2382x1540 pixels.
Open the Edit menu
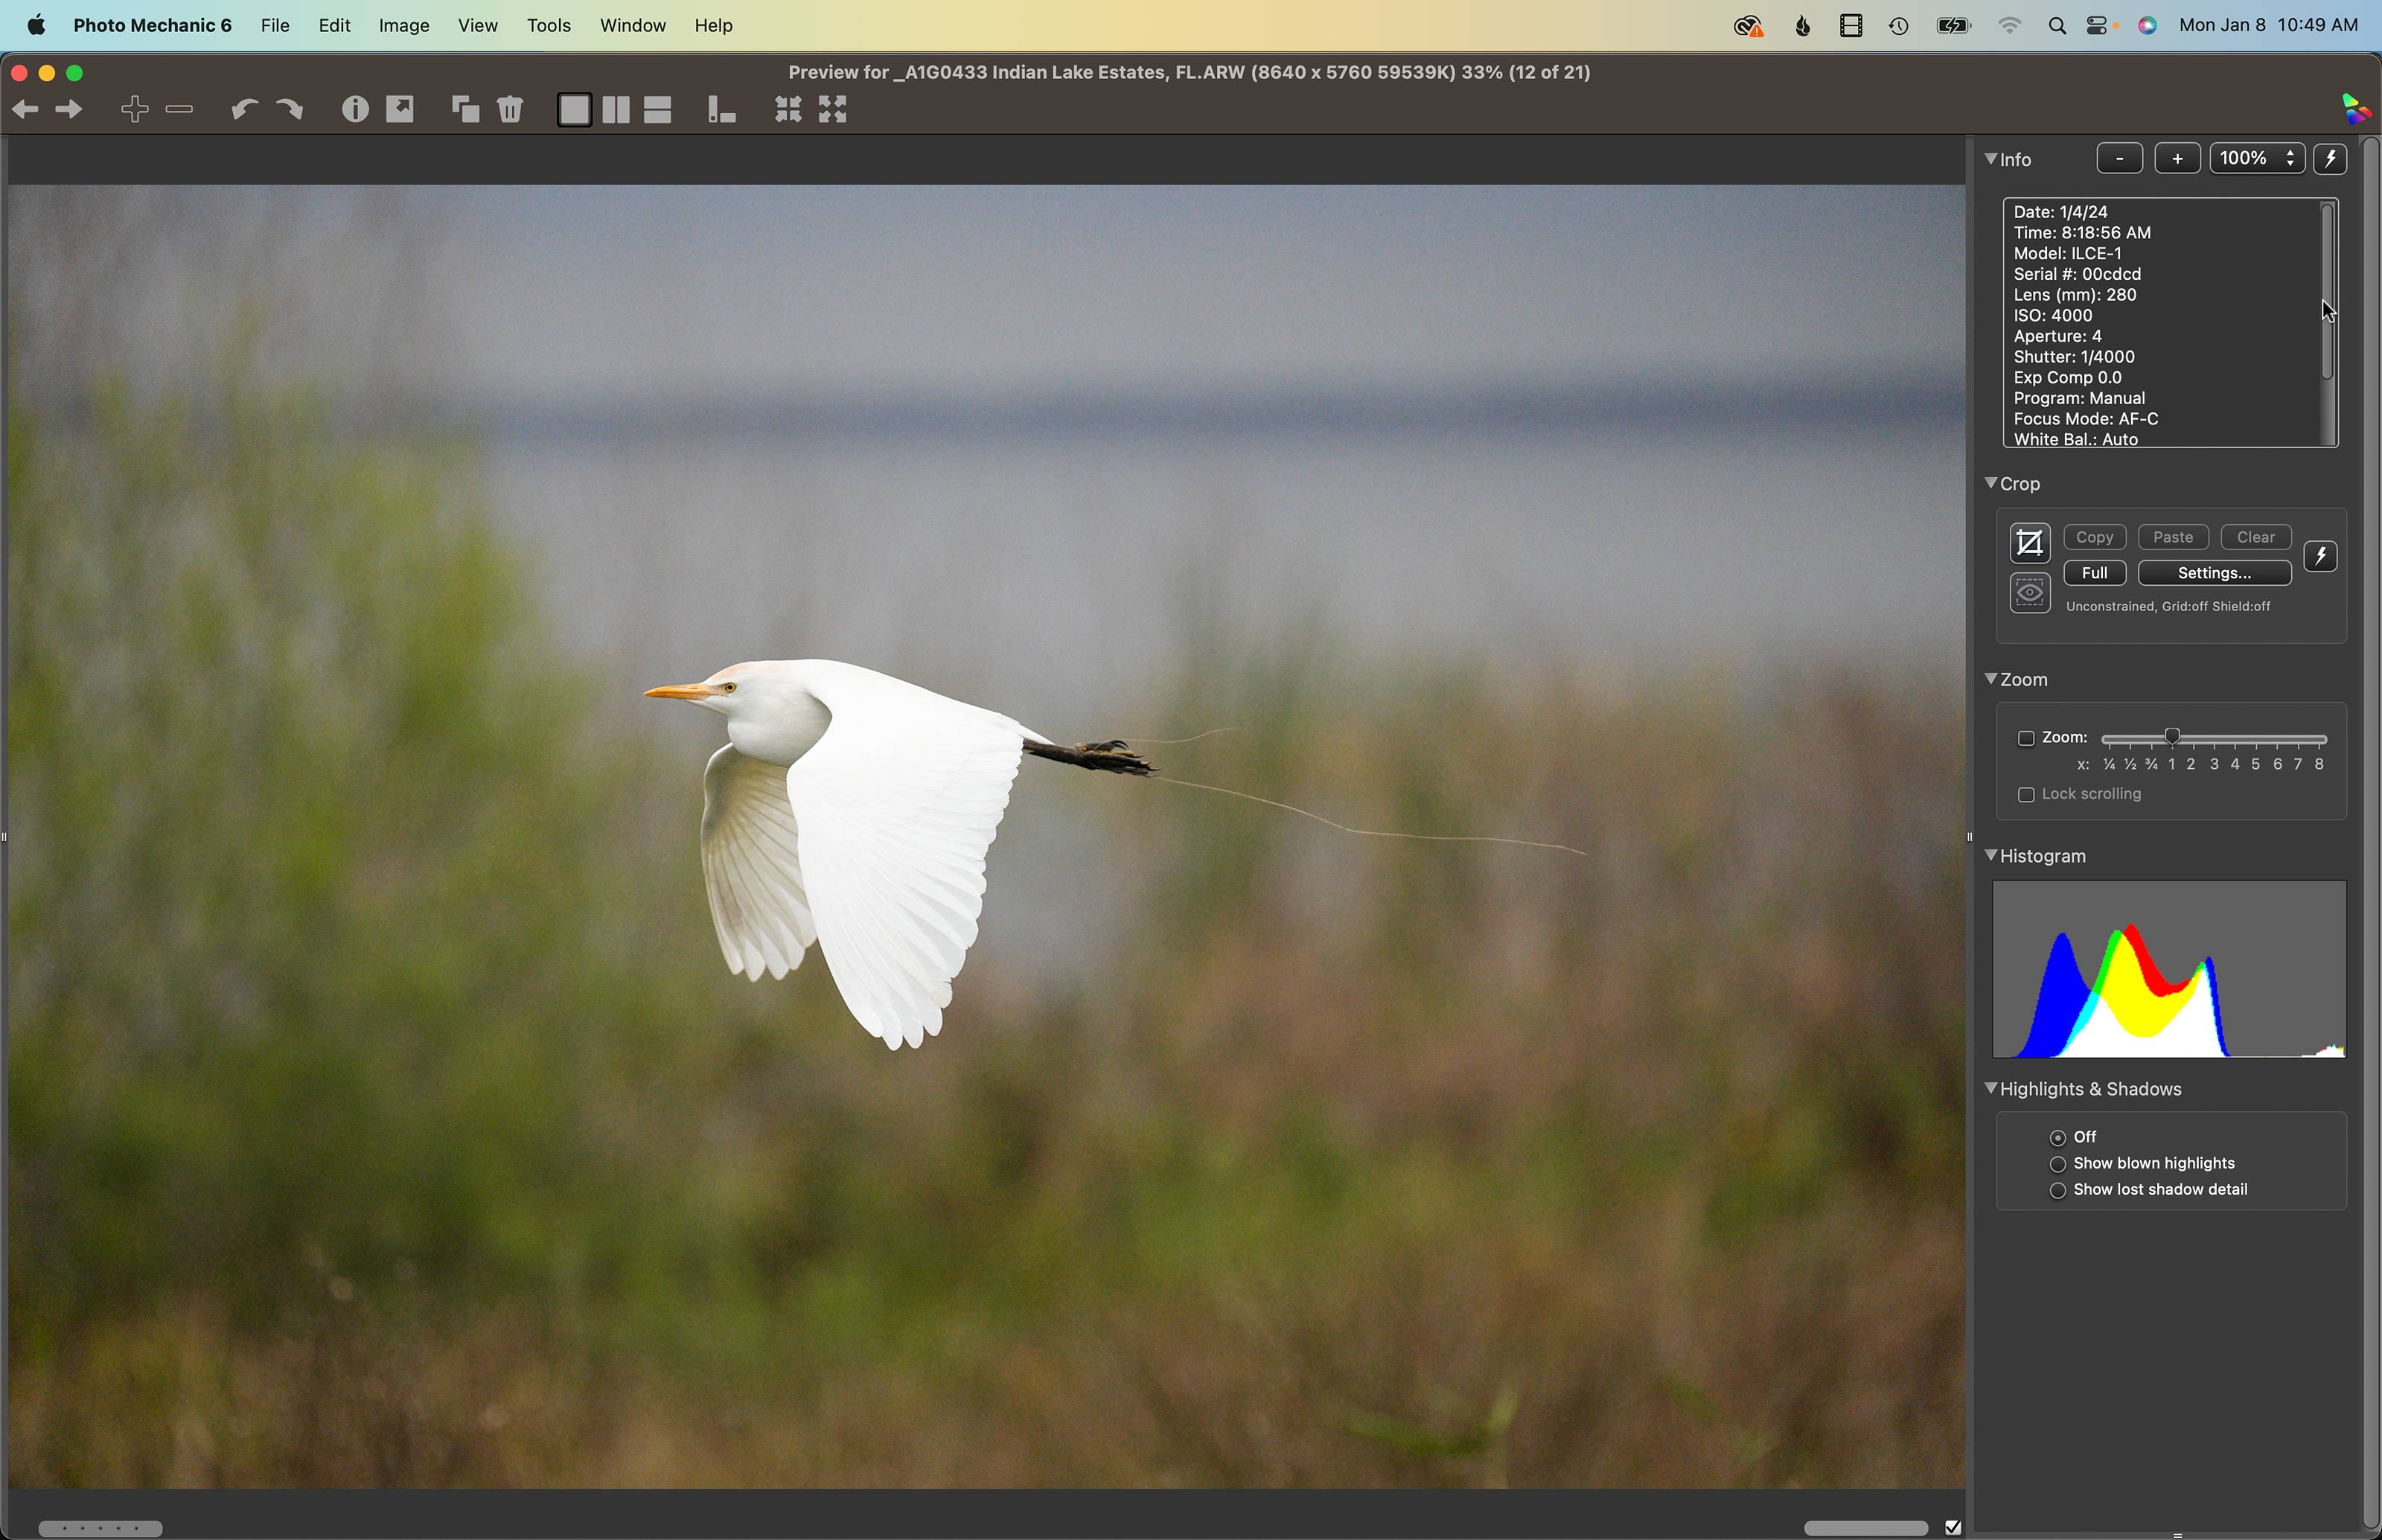point(334,26)
